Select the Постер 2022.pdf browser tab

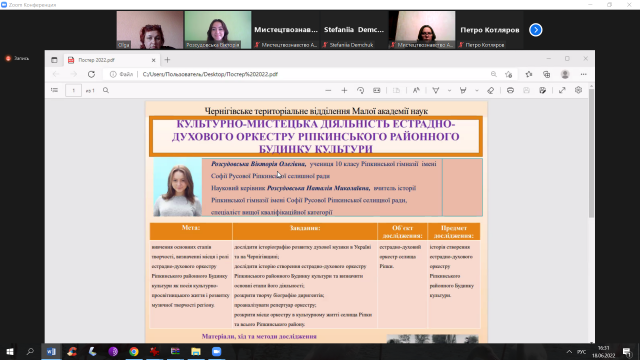click(111, 60)
